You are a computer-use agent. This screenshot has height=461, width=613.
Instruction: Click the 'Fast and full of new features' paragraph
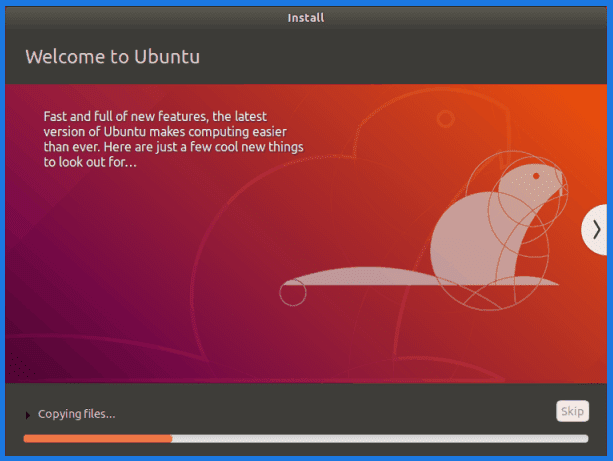tap(173, 139)
